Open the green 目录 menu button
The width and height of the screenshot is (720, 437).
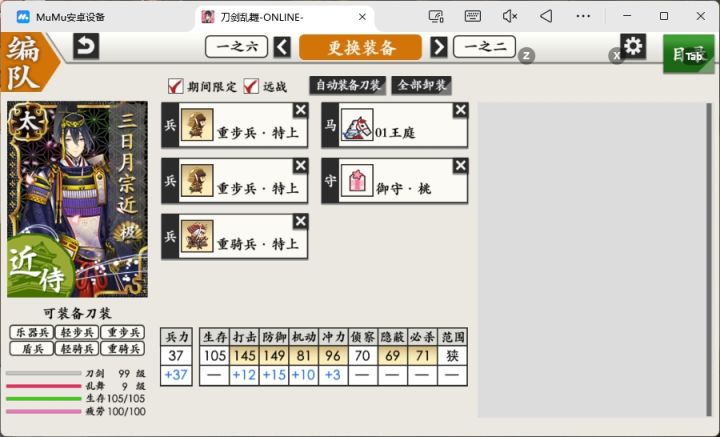[x=688, y=54]
